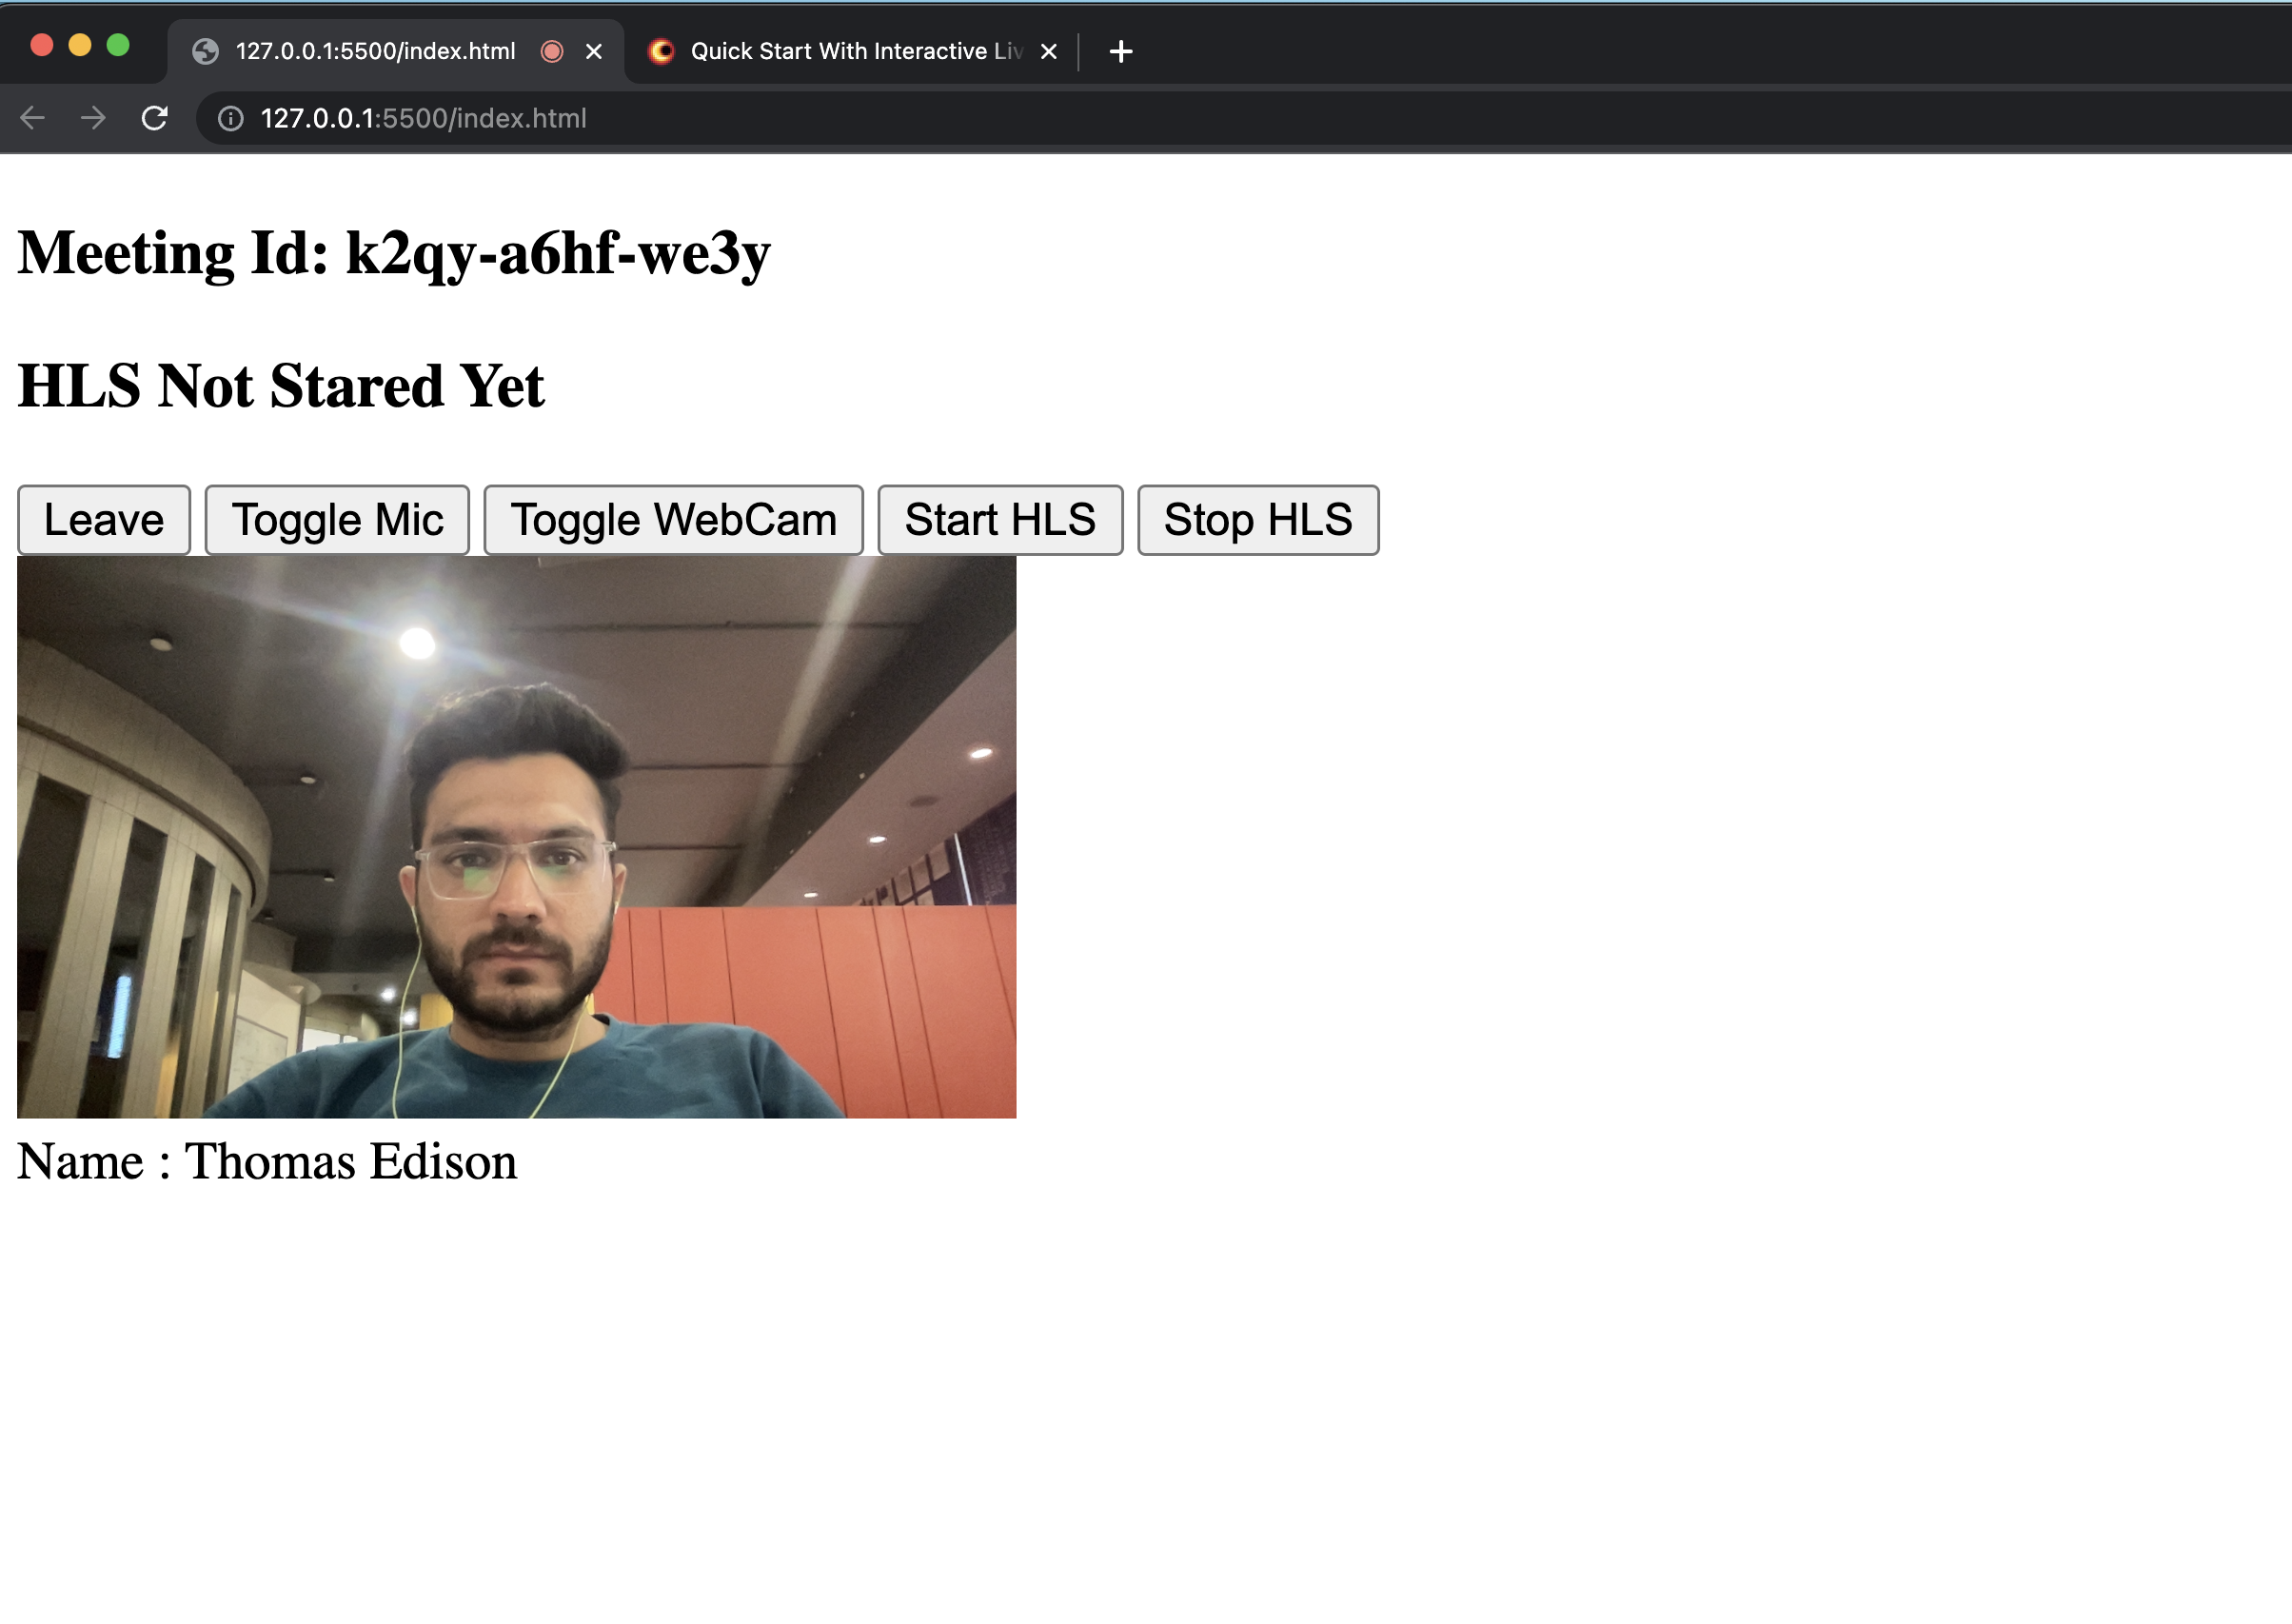The width and height of the screenshot is (2292, 1624).
Task: Toggle the camera with Toggle WebCam
Action: (x=673, y=520)
